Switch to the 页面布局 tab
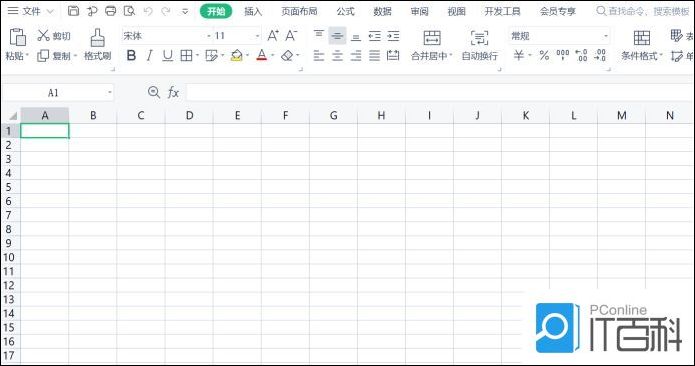 point(299,11)
